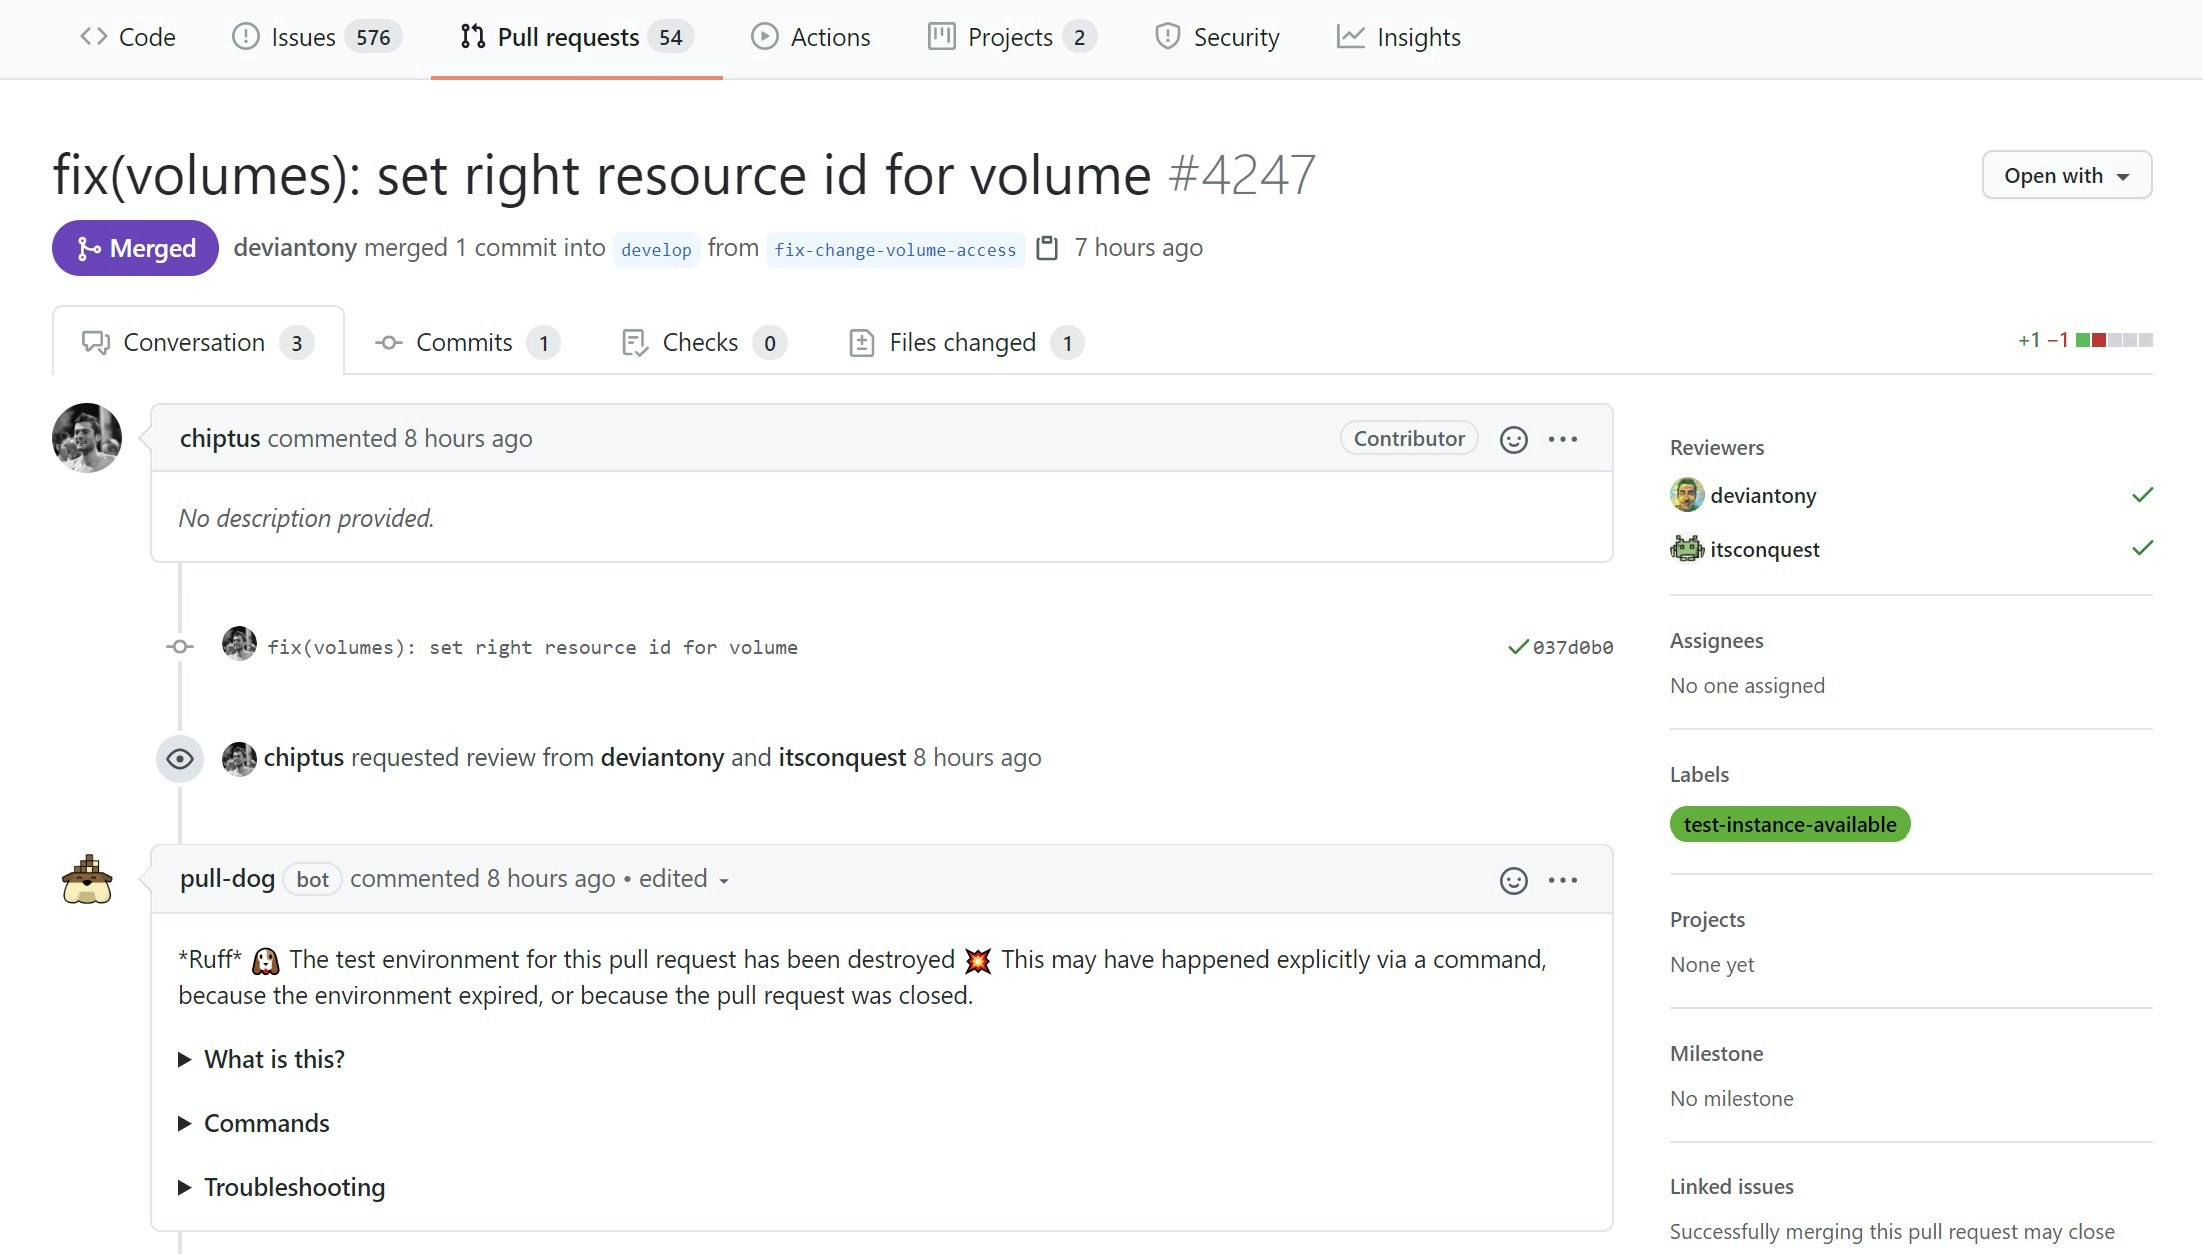Click the review request eye icon
This screenshot has width=2203, height=1254.
pos(180,758)
